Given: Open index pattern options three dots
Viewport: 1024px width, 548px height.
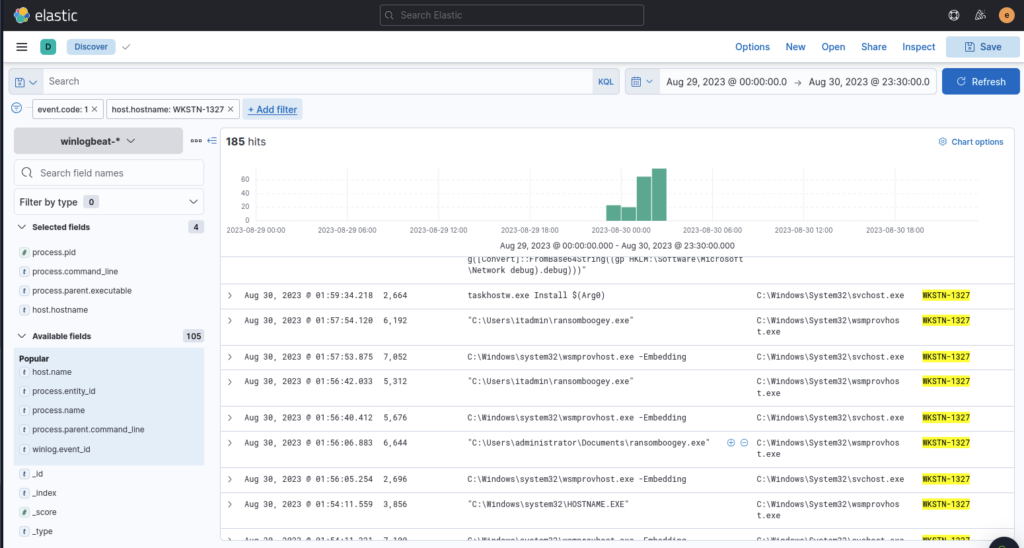Looking at the screenshot, I should (x=196, y=140).
